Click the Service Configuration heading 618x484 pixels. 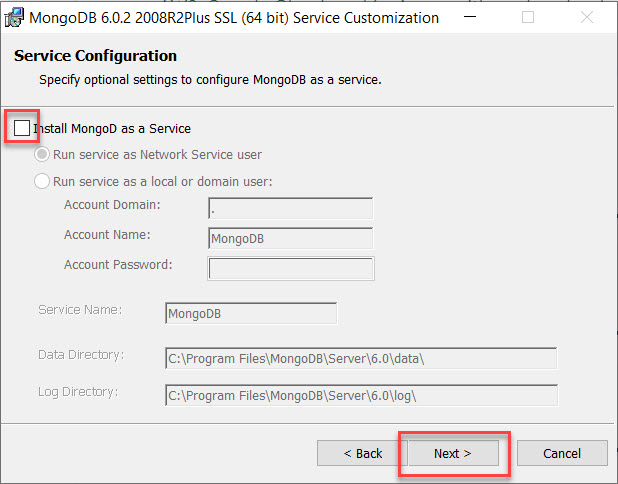(x=95, y=56)
